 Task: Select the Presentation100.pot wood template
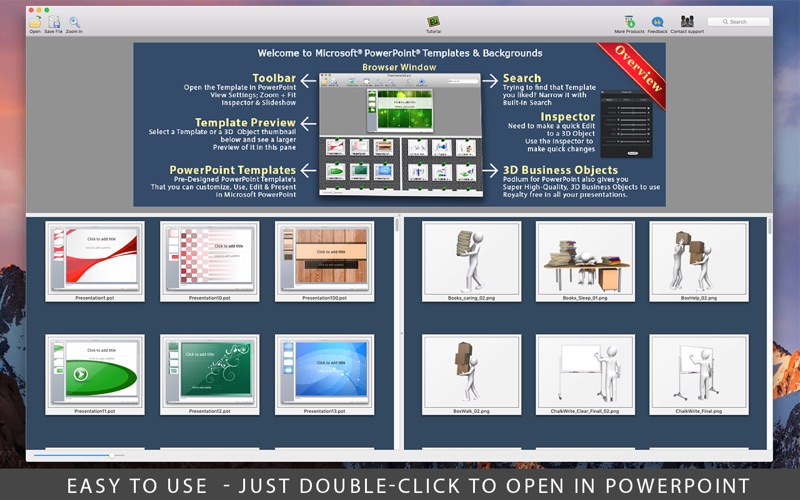pos(324,261)
